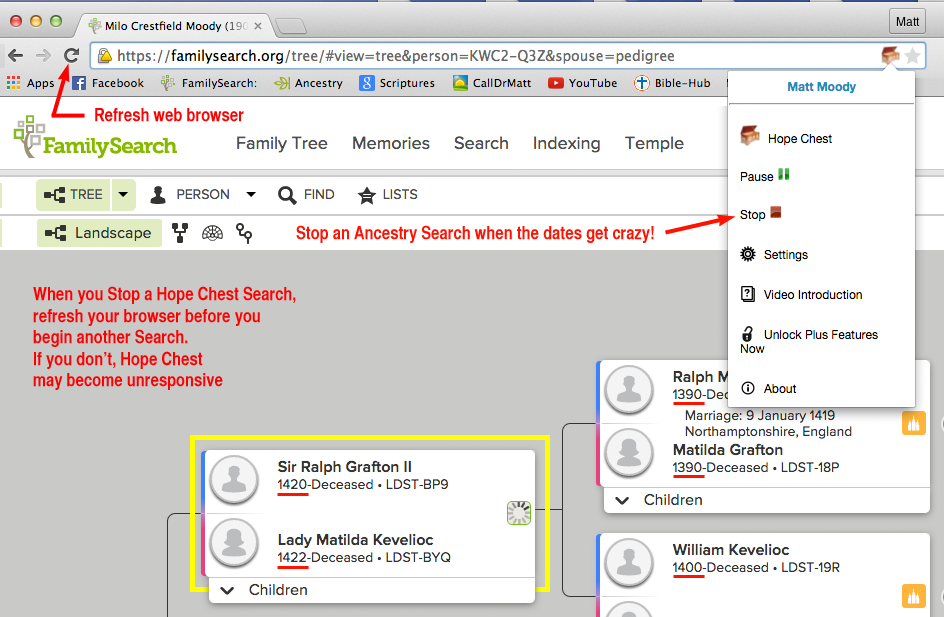The width and height of the screenshot is (944, 617).
Task: Choose Unlock Plus Features Now
Action: pos(809,341)
